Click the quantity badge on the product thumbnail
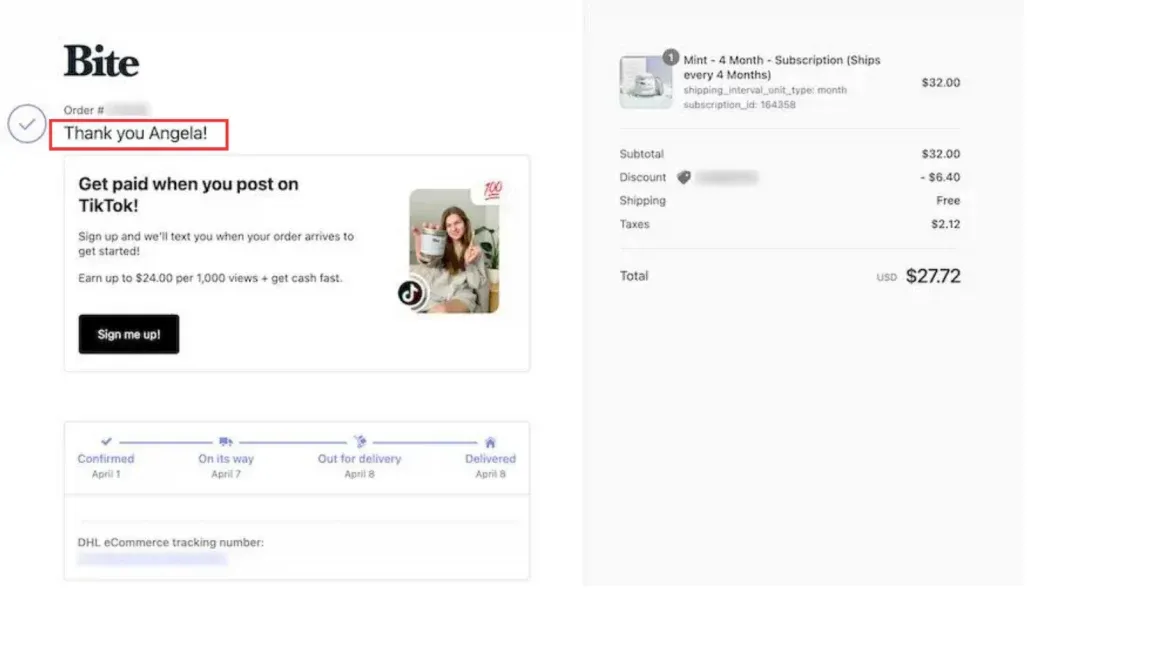 670,58
